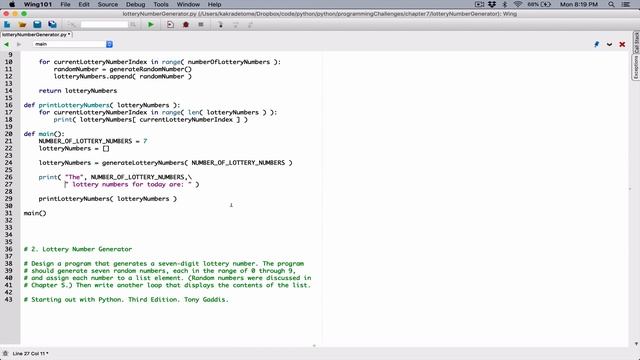
Task: Click vertical scrollbar down arrow
Action: tap(636, 344)
